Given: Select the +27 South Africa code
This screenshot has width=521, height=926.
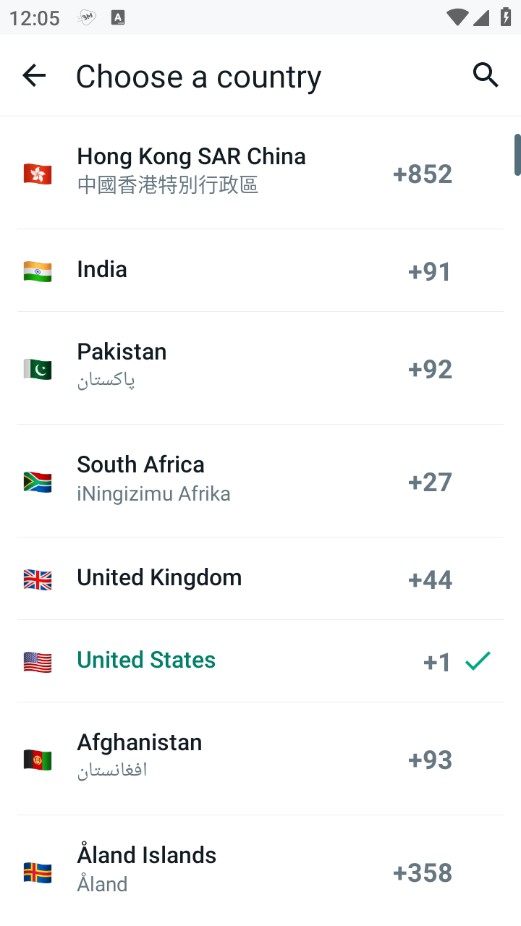Looking at the screenshot, I should (430, 482).
